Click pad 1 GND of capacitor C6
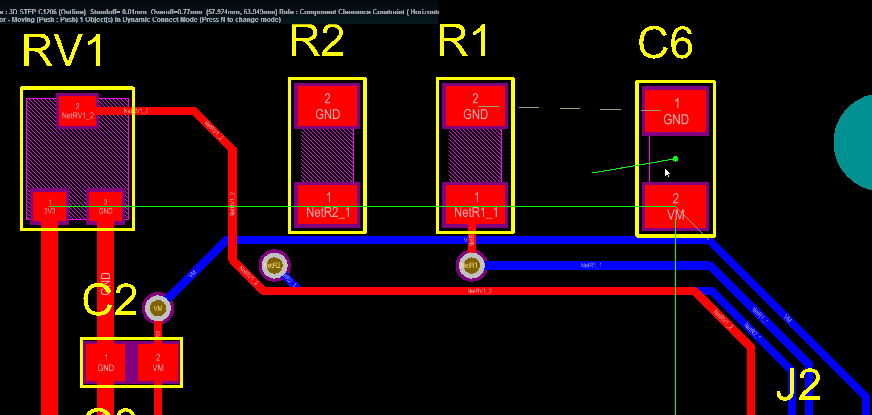 coord(676,111)
